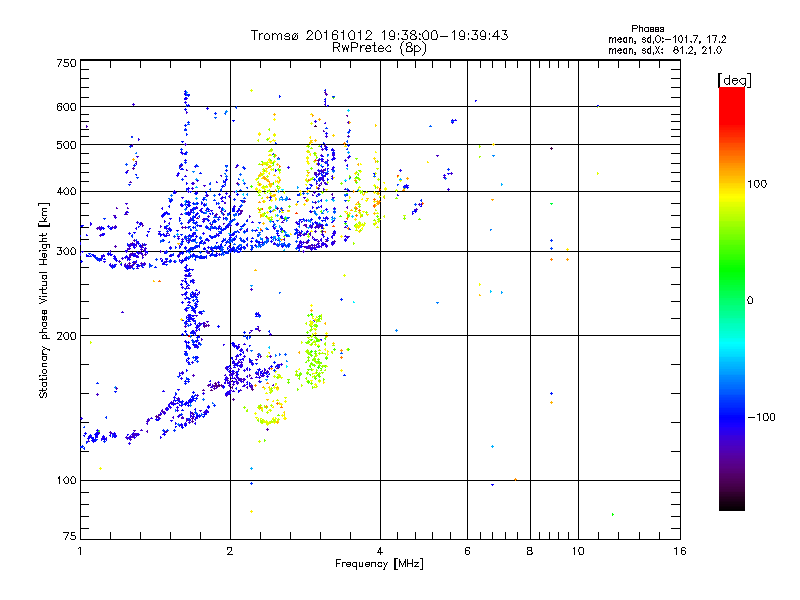Click the x-axis tick label '8'

pyautogui.click(x=530, y=551)
